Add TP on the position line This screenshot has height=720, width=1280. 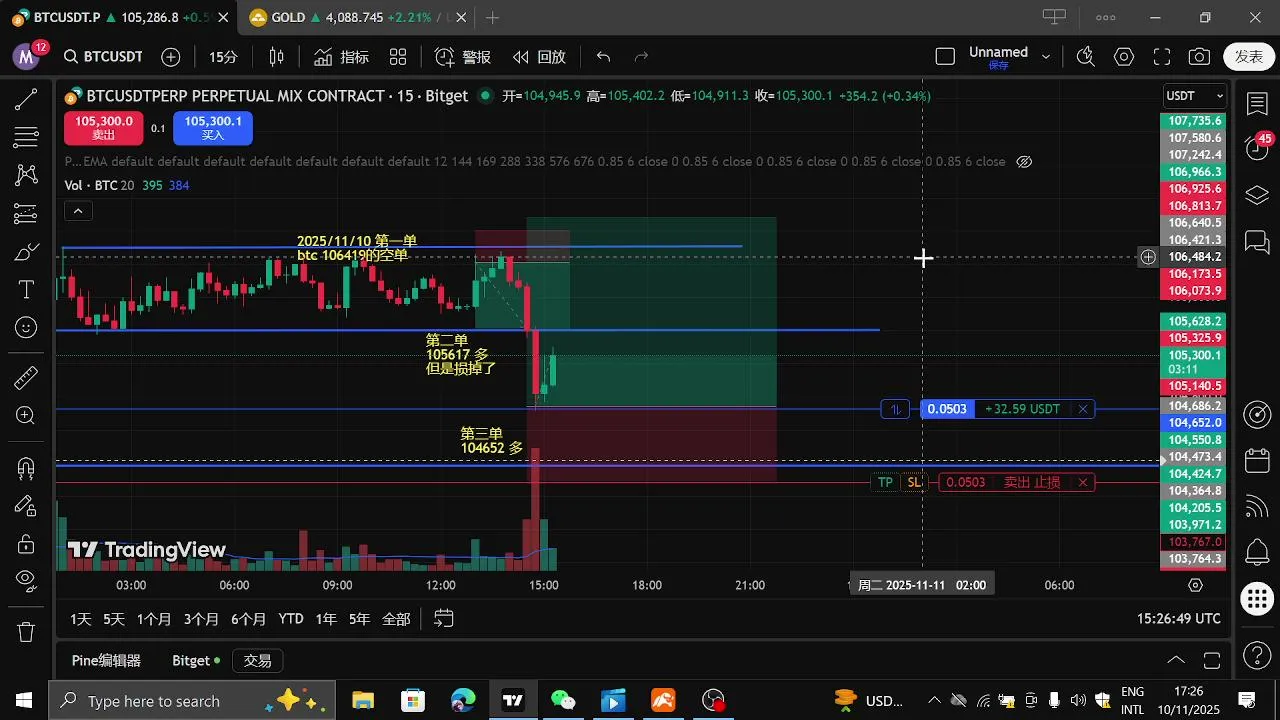click(885, 482)
